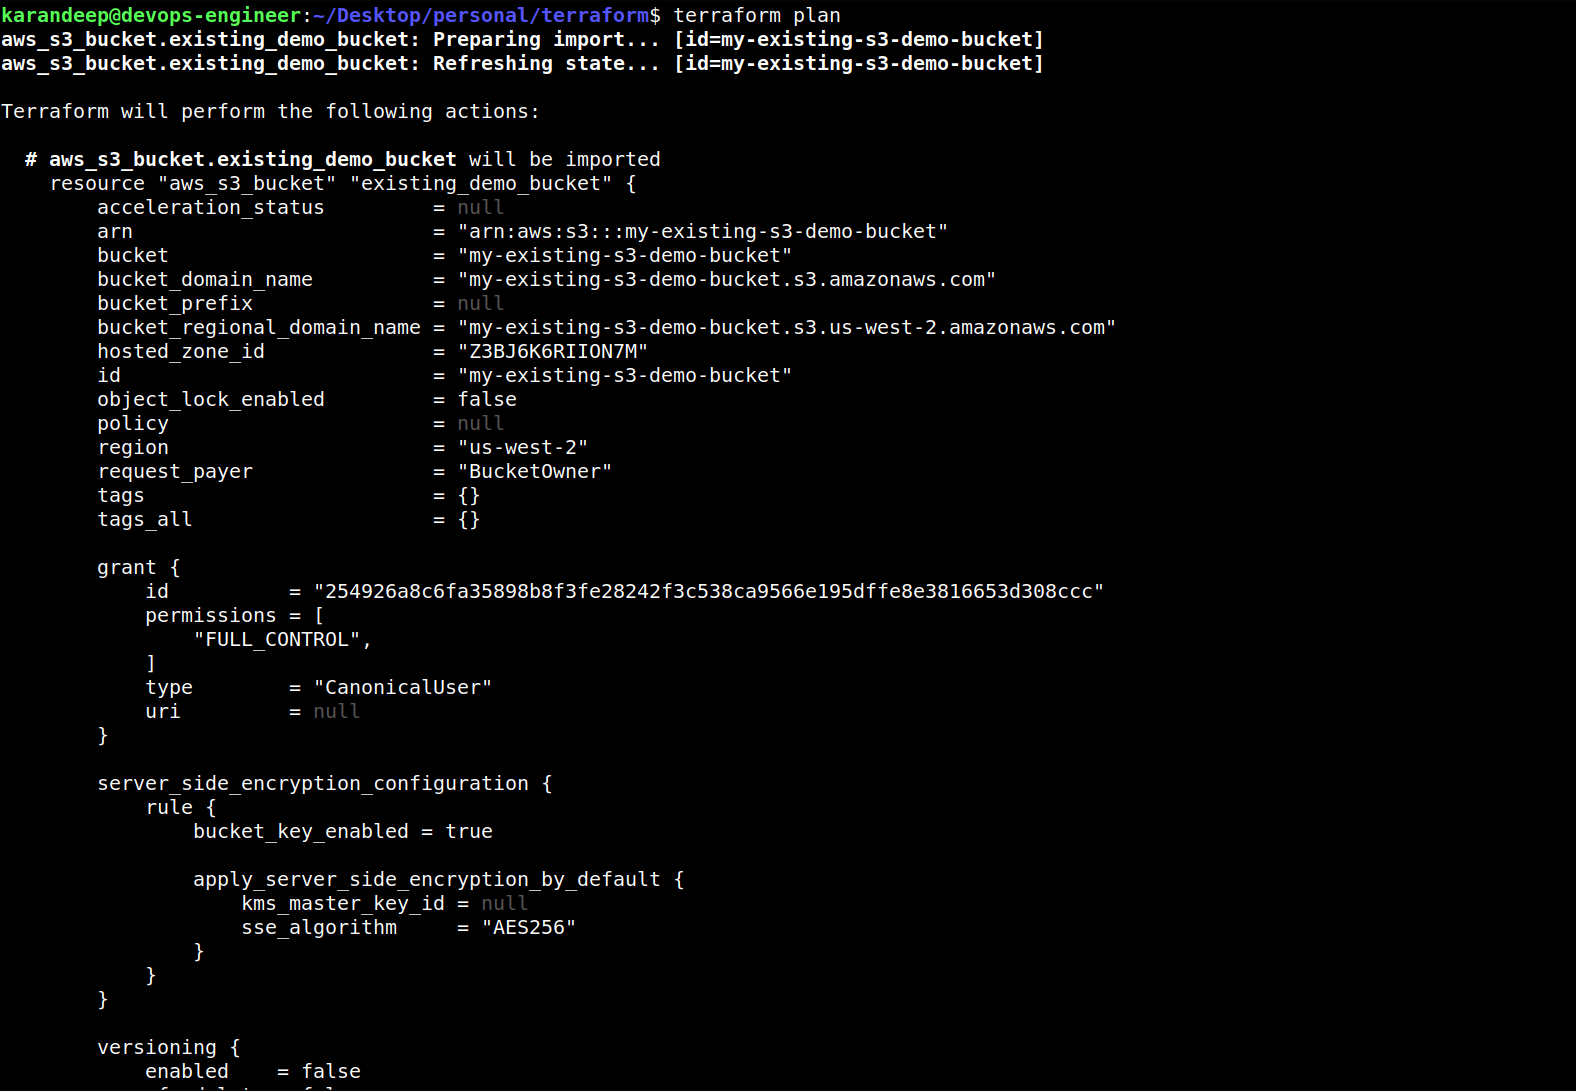This screenshot has width=1576, height=1091.
Task: Click the bucket_domain_name value string
Action: click(x=727, y=279)
